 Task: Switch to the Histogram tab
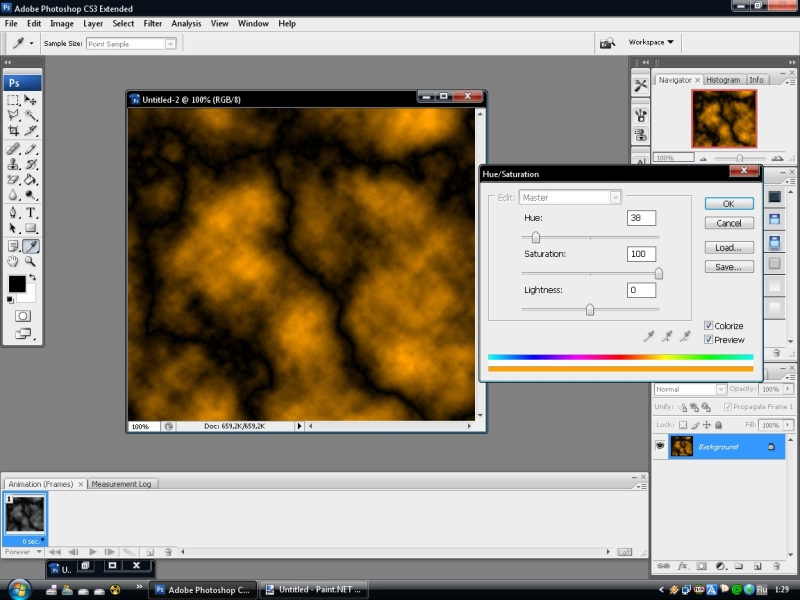tap(722, 80)
